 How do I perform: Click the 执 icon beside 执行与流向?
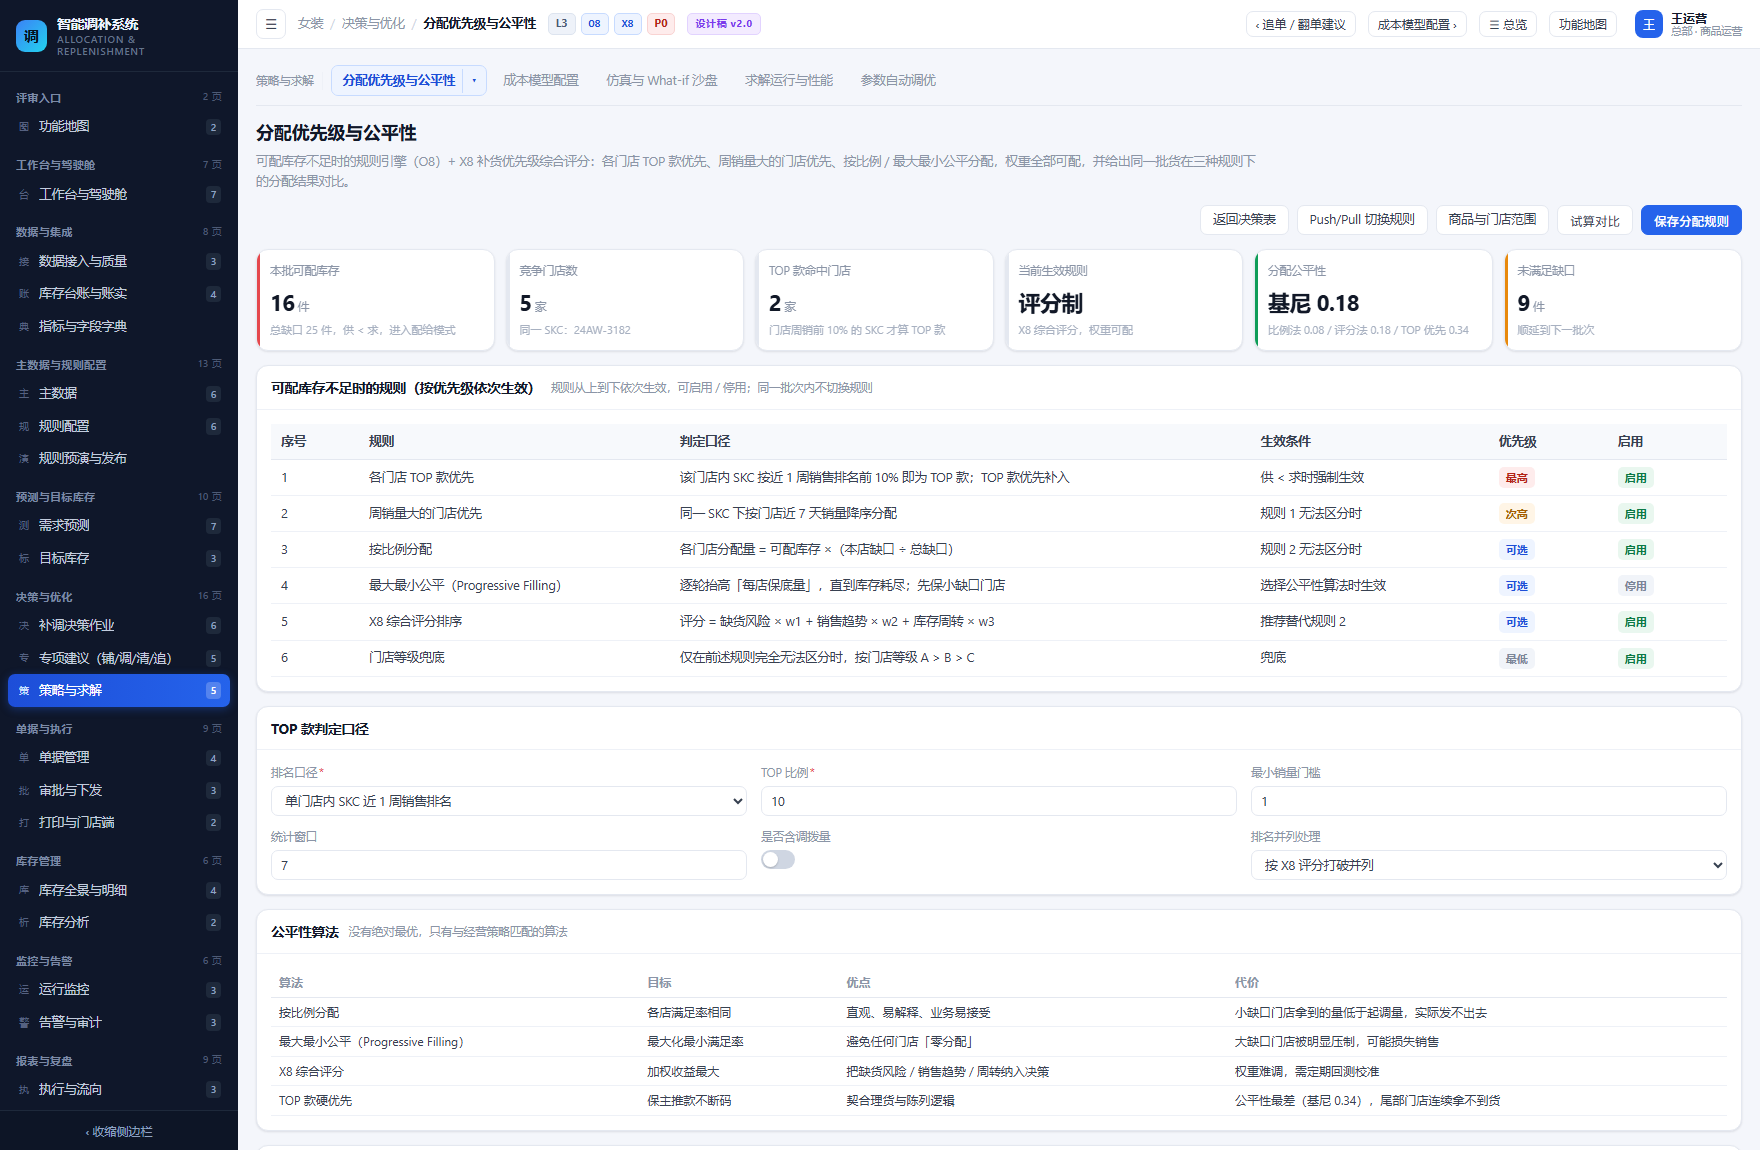coord(24,1090)
